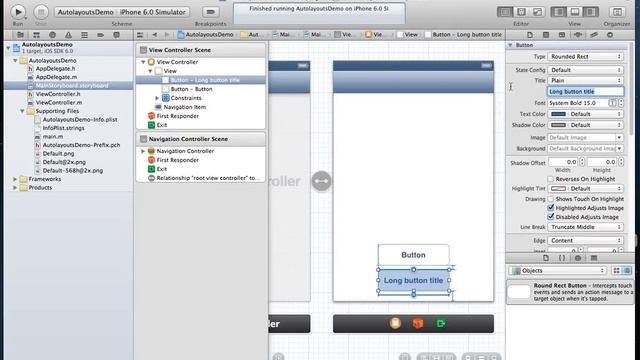Uncheck Disabled Adjusts Image
This screenshot has height=360, width=640.
coord(551,217)
